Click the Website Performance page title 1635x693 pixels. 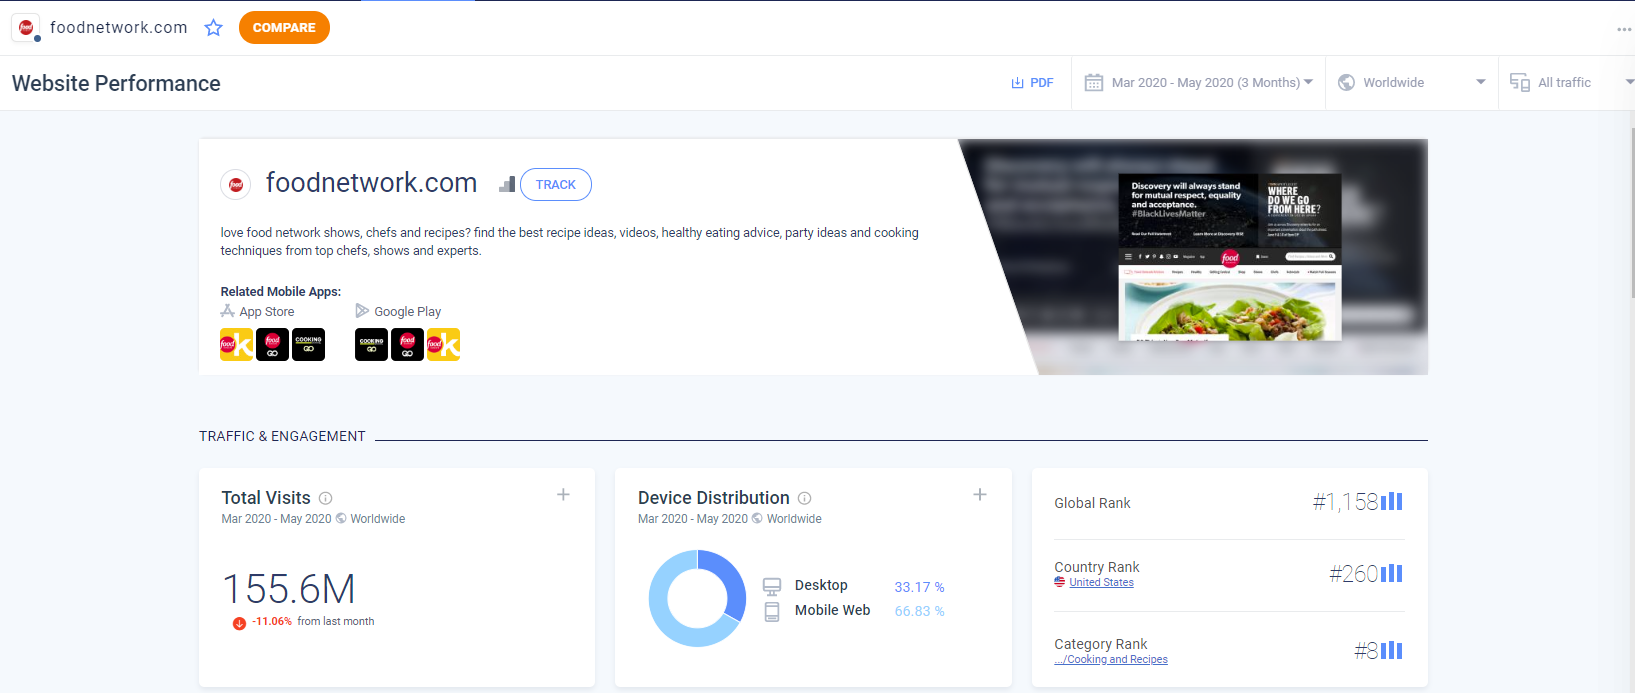(116, 83)
